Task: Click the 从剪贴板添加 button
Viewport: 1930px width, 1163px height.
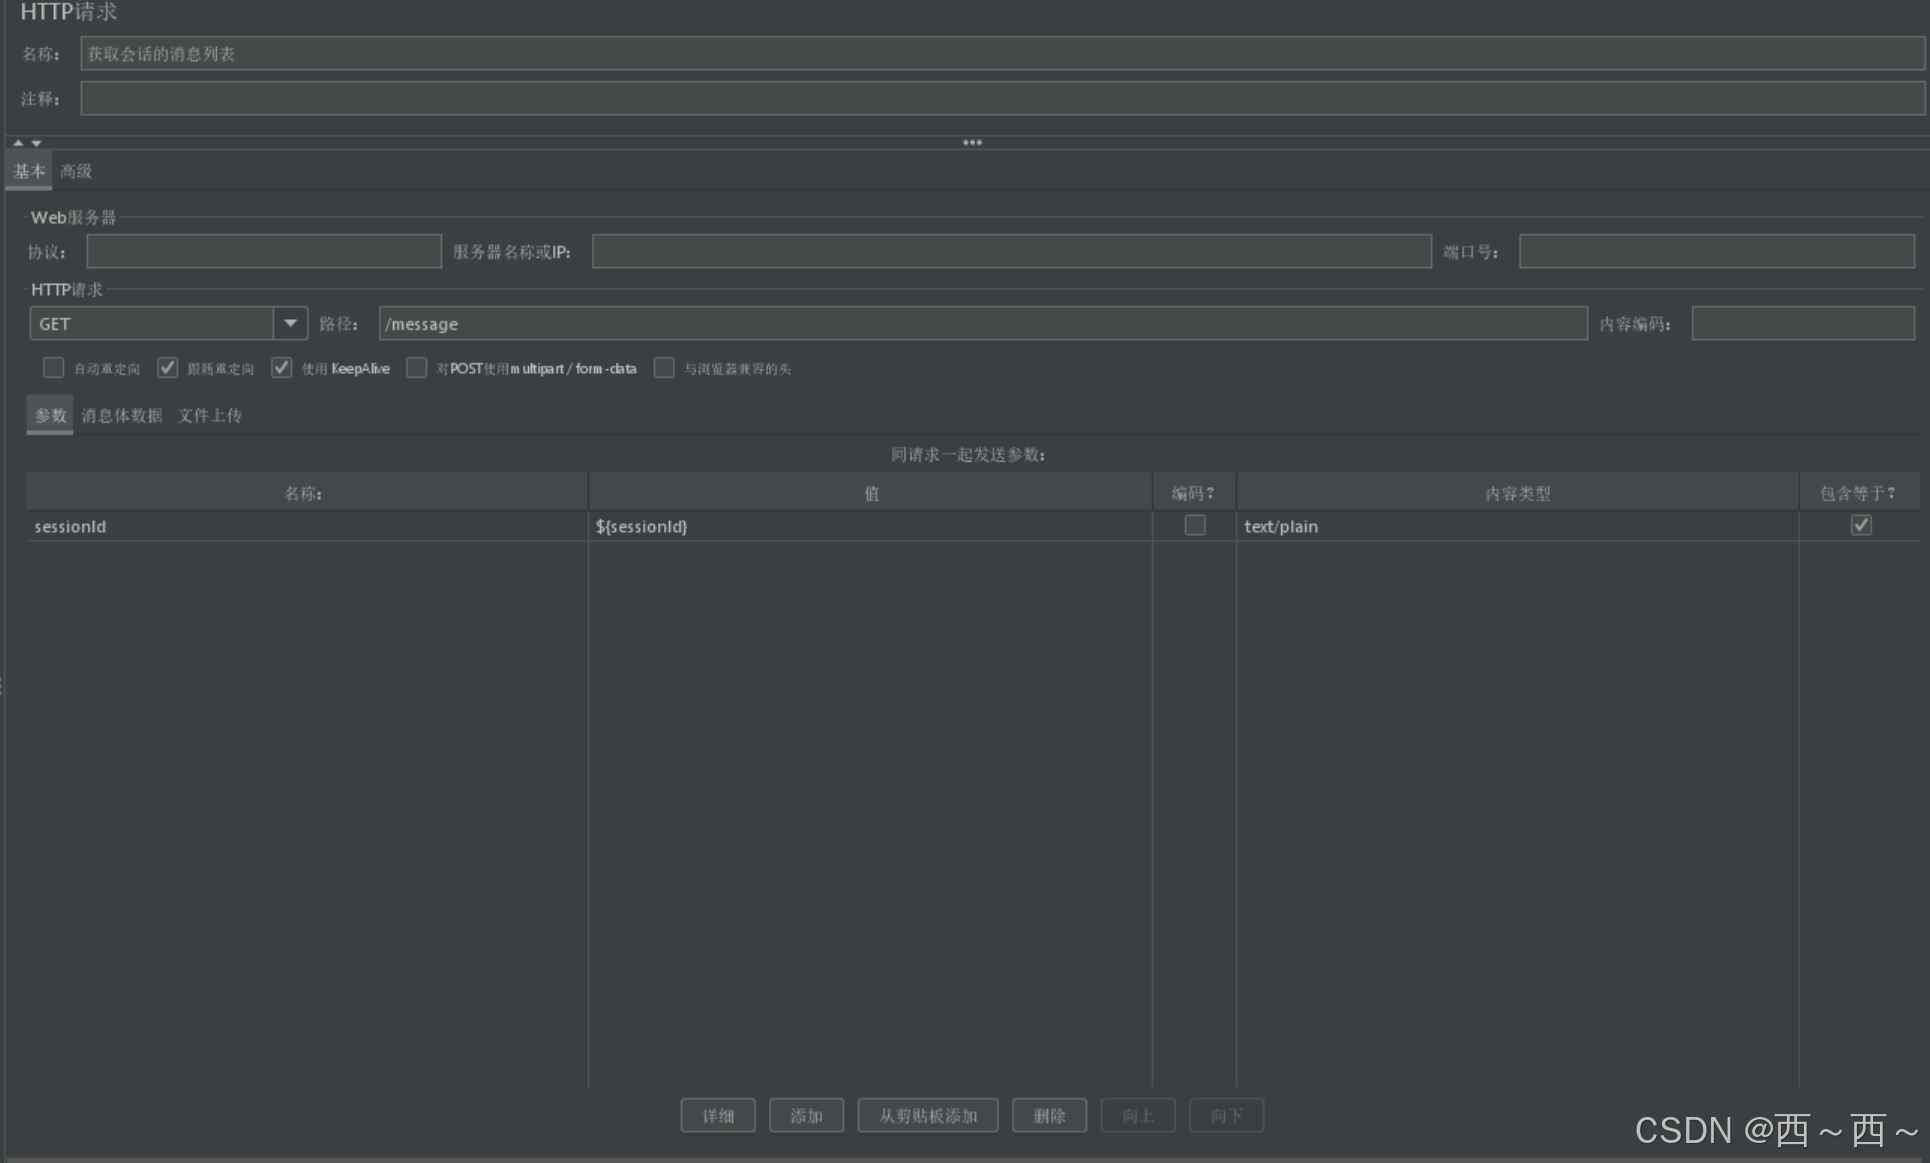Action: (x=928, y=1115)
